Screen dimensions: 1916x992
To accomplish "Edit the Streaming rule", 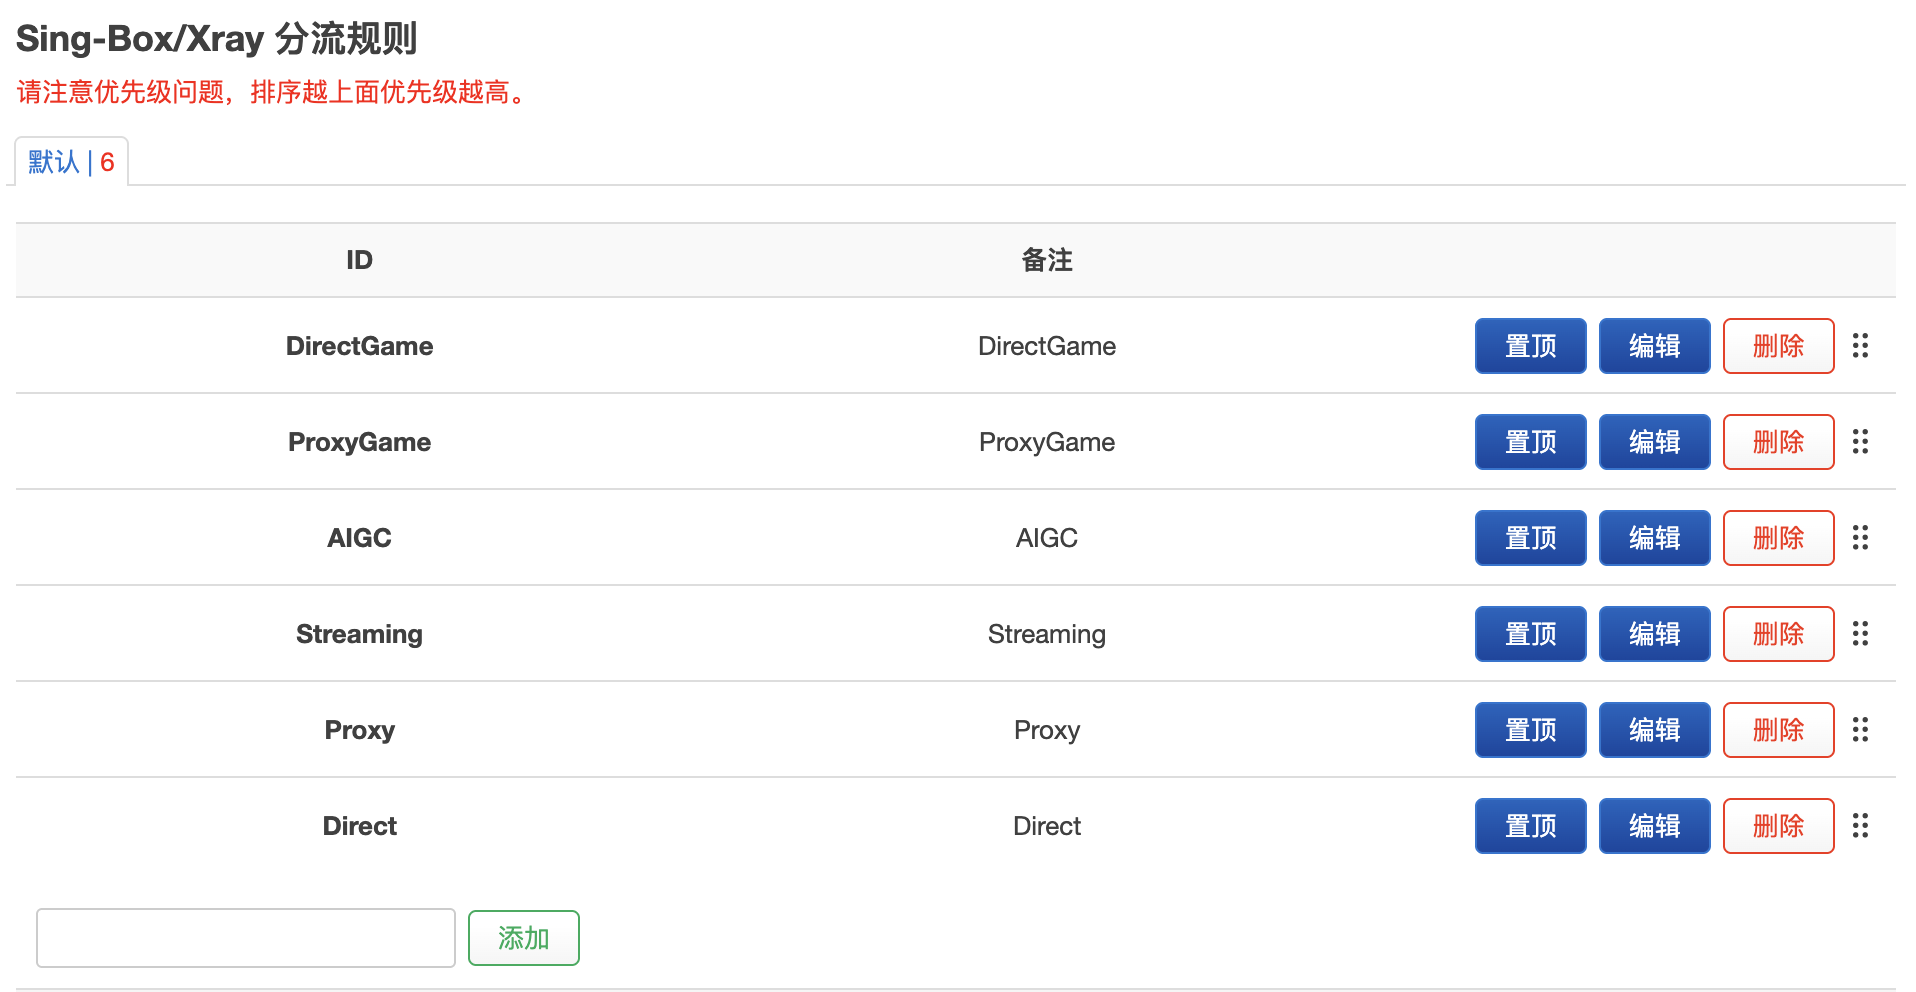I will [1654, 634].
